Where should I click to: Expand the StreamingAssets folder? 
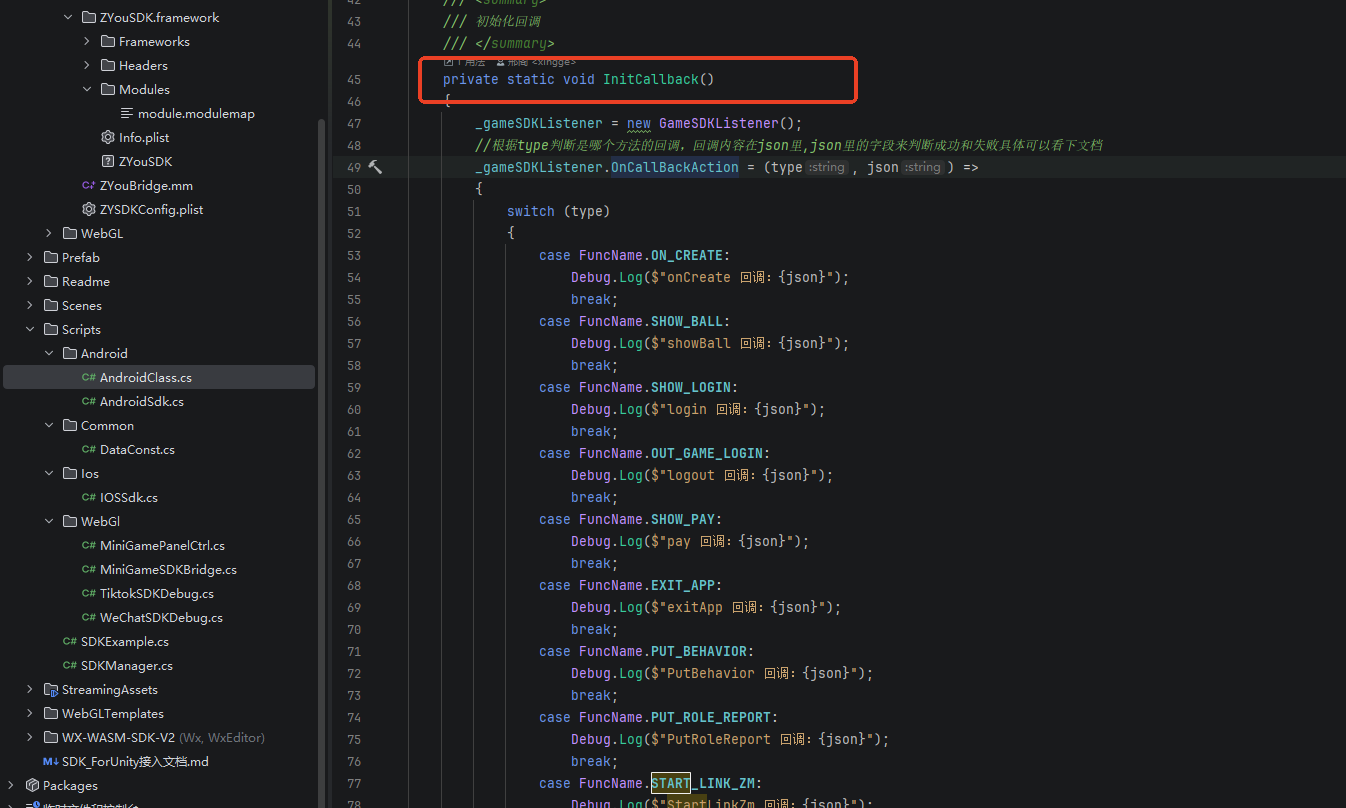point(30,689)
